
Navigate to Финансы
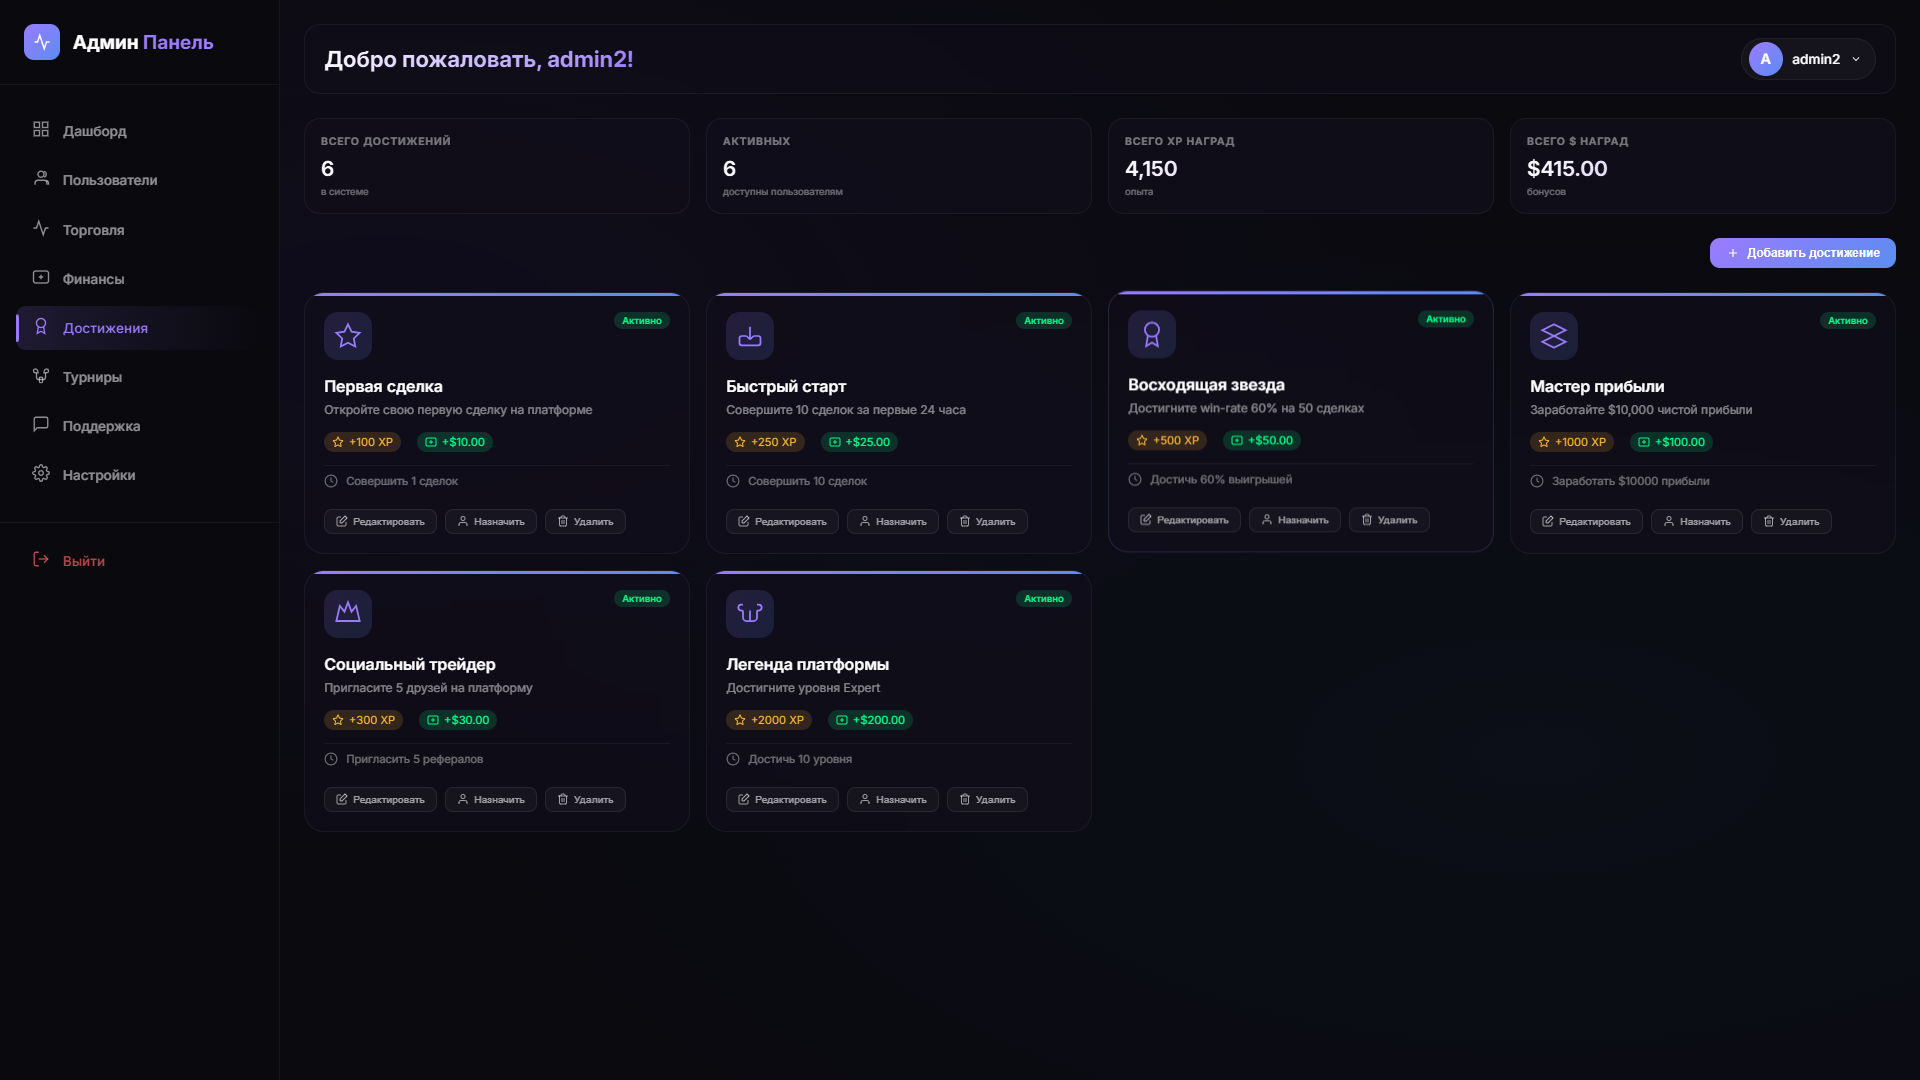(x=140, y=279)
